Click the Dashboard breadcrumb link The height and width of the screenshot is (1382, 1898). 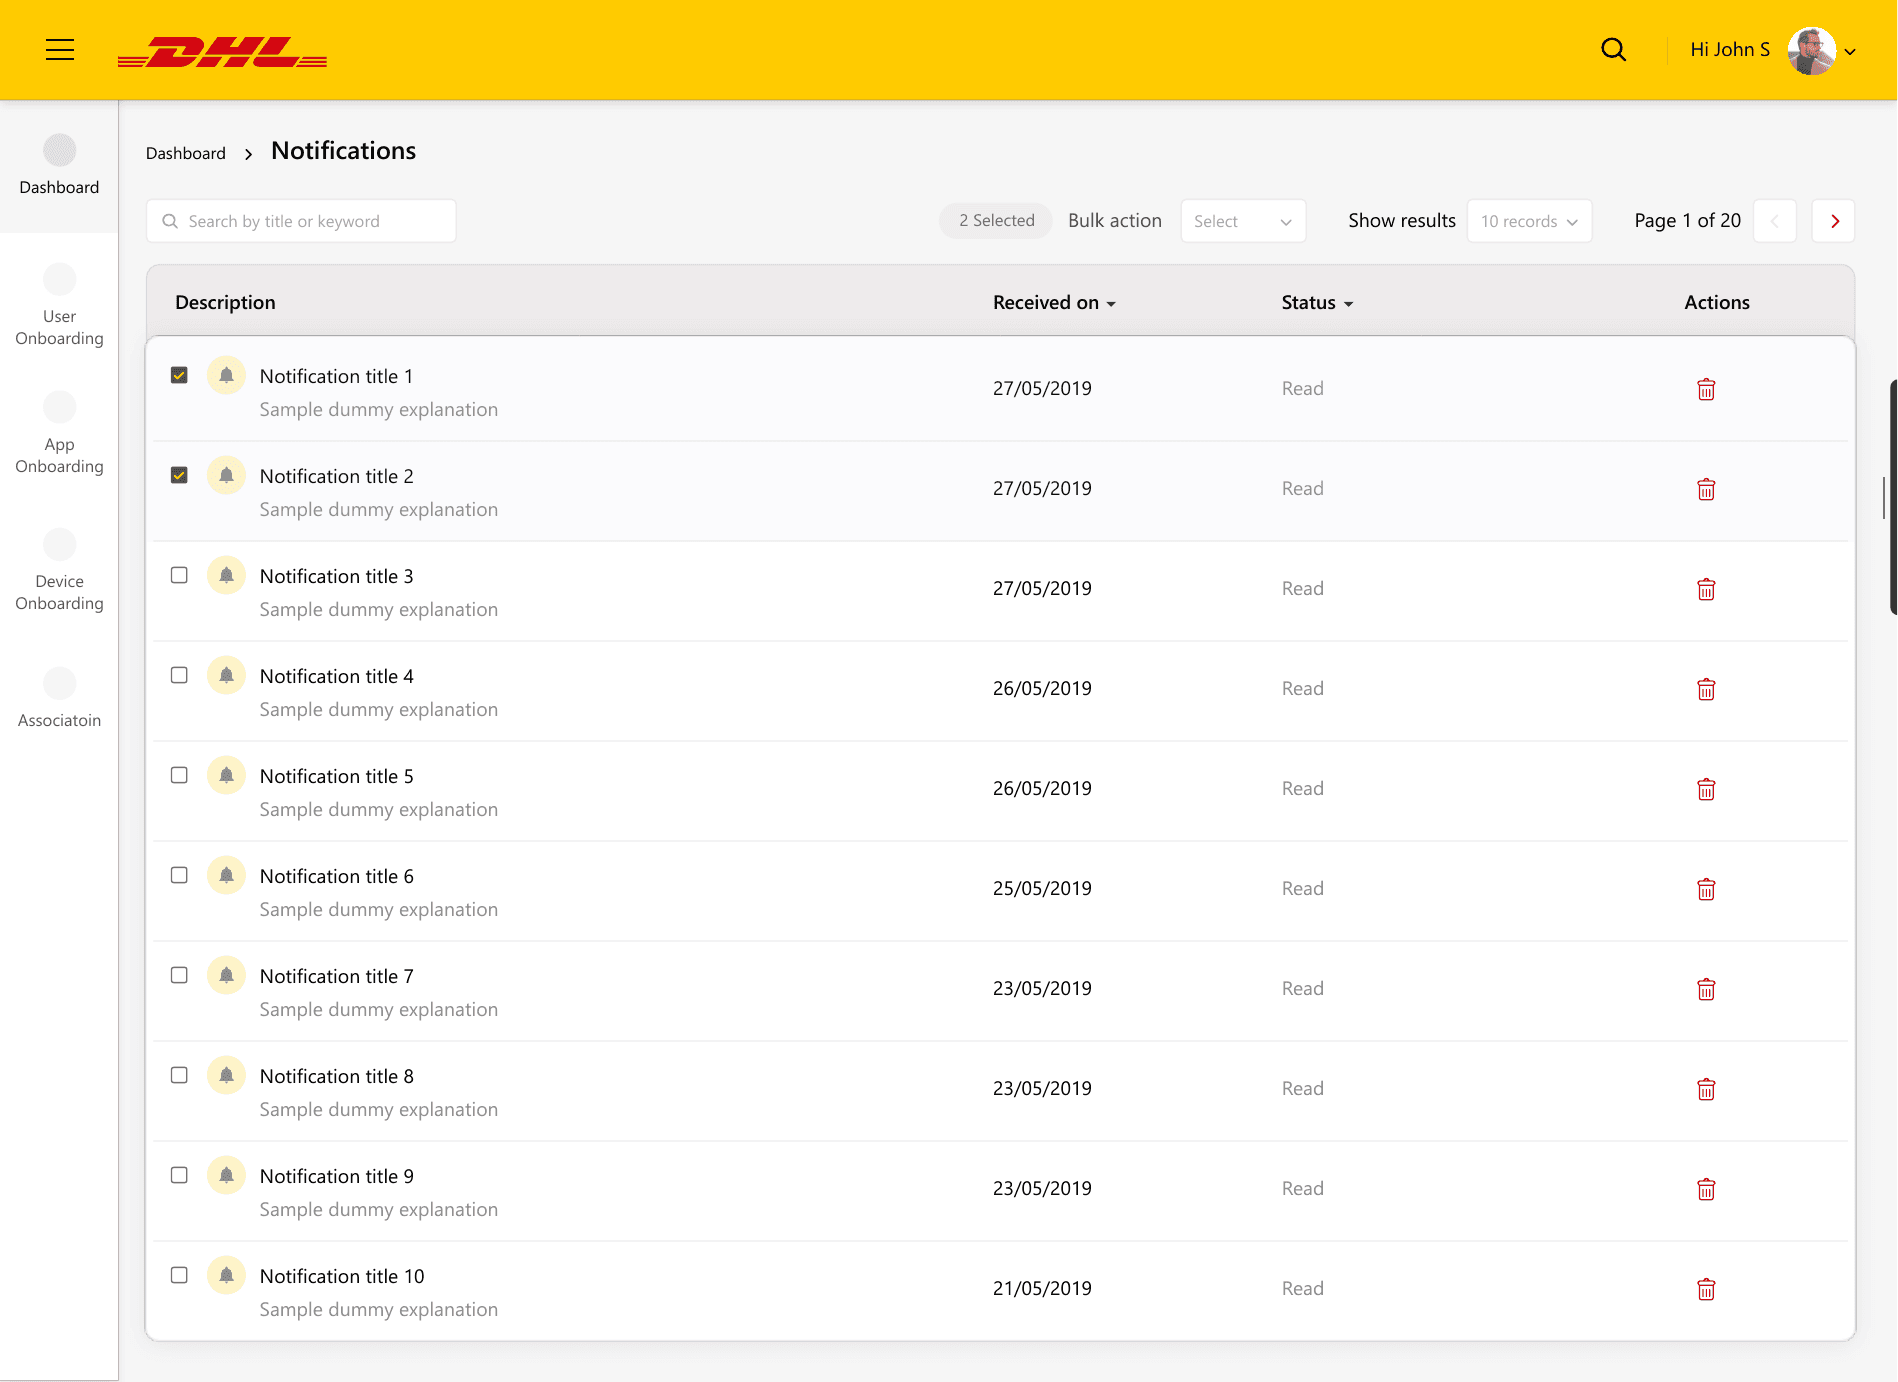(186, 153)
